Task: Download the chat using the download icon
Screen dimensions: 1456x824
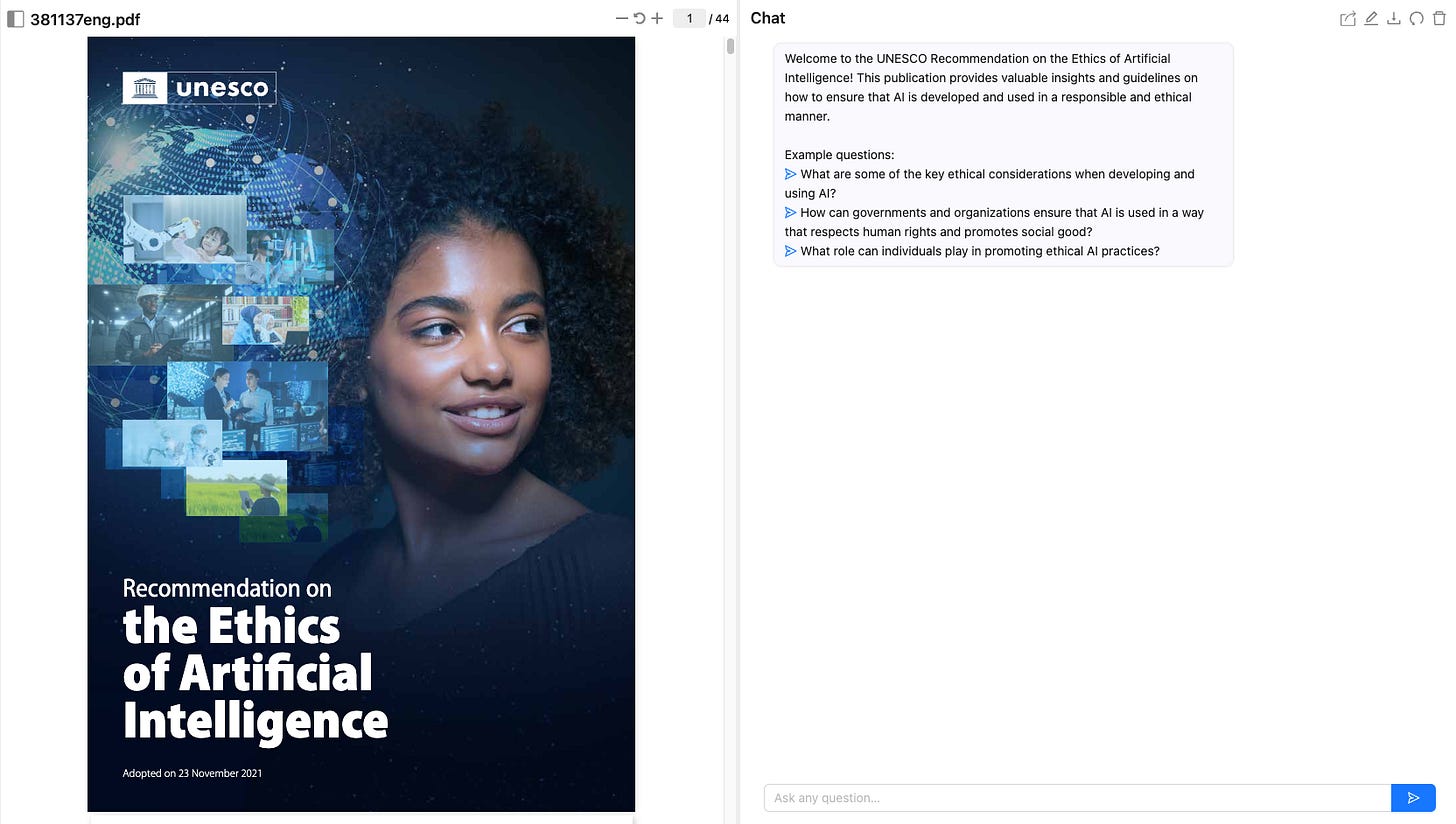Action: pyautogui.click(x=1394, y=18)
